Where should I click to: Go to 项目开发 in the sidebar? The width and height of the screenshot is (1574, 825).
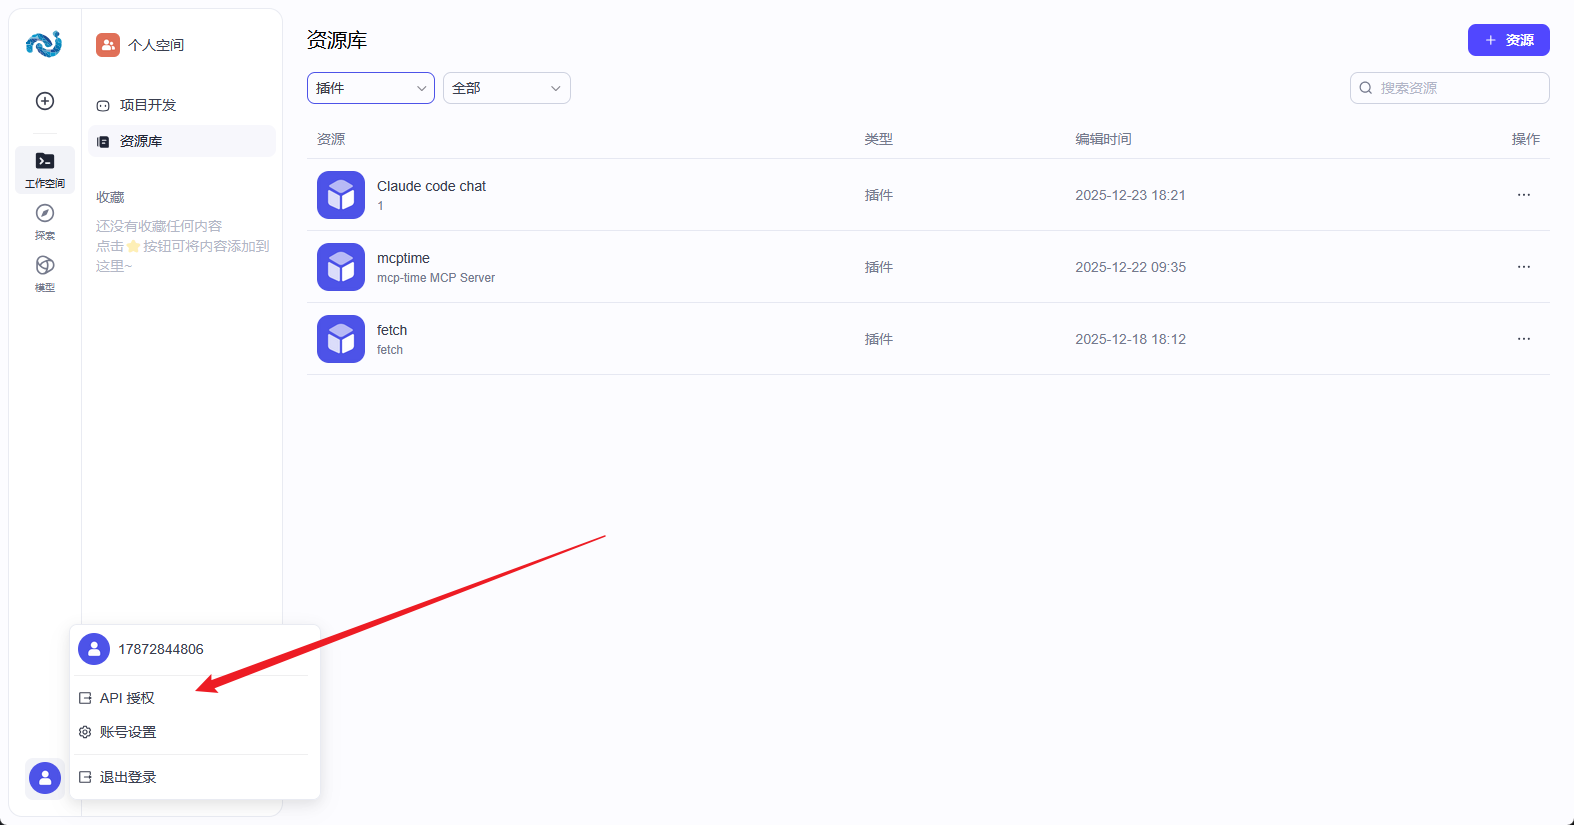[x=148, y=105]
